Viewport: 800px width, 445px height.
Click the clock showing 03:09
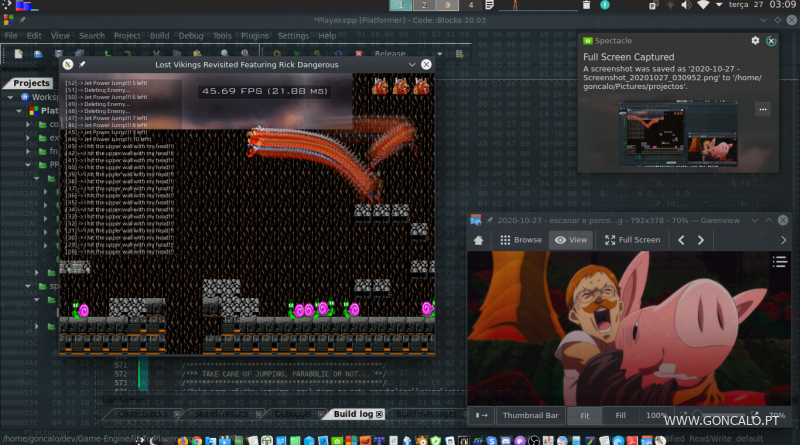tap(782, 5)
